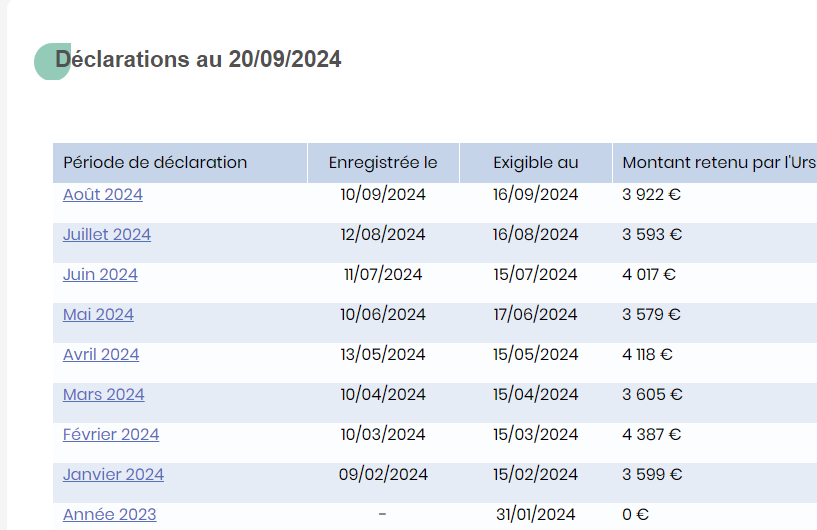The image size is (817, 530).
Task: Select the 31/01/2024 due date cell
Action: (536, 514)
